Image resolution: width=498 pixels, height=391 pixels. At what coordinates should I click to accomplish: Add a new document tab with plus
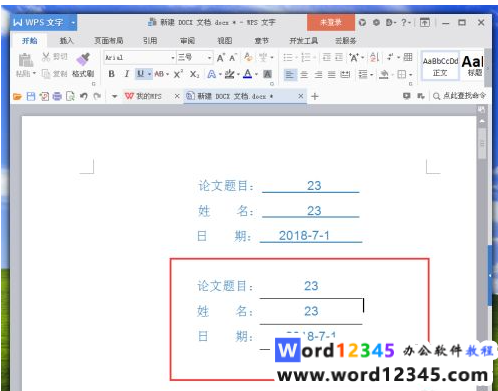(315, 96)
